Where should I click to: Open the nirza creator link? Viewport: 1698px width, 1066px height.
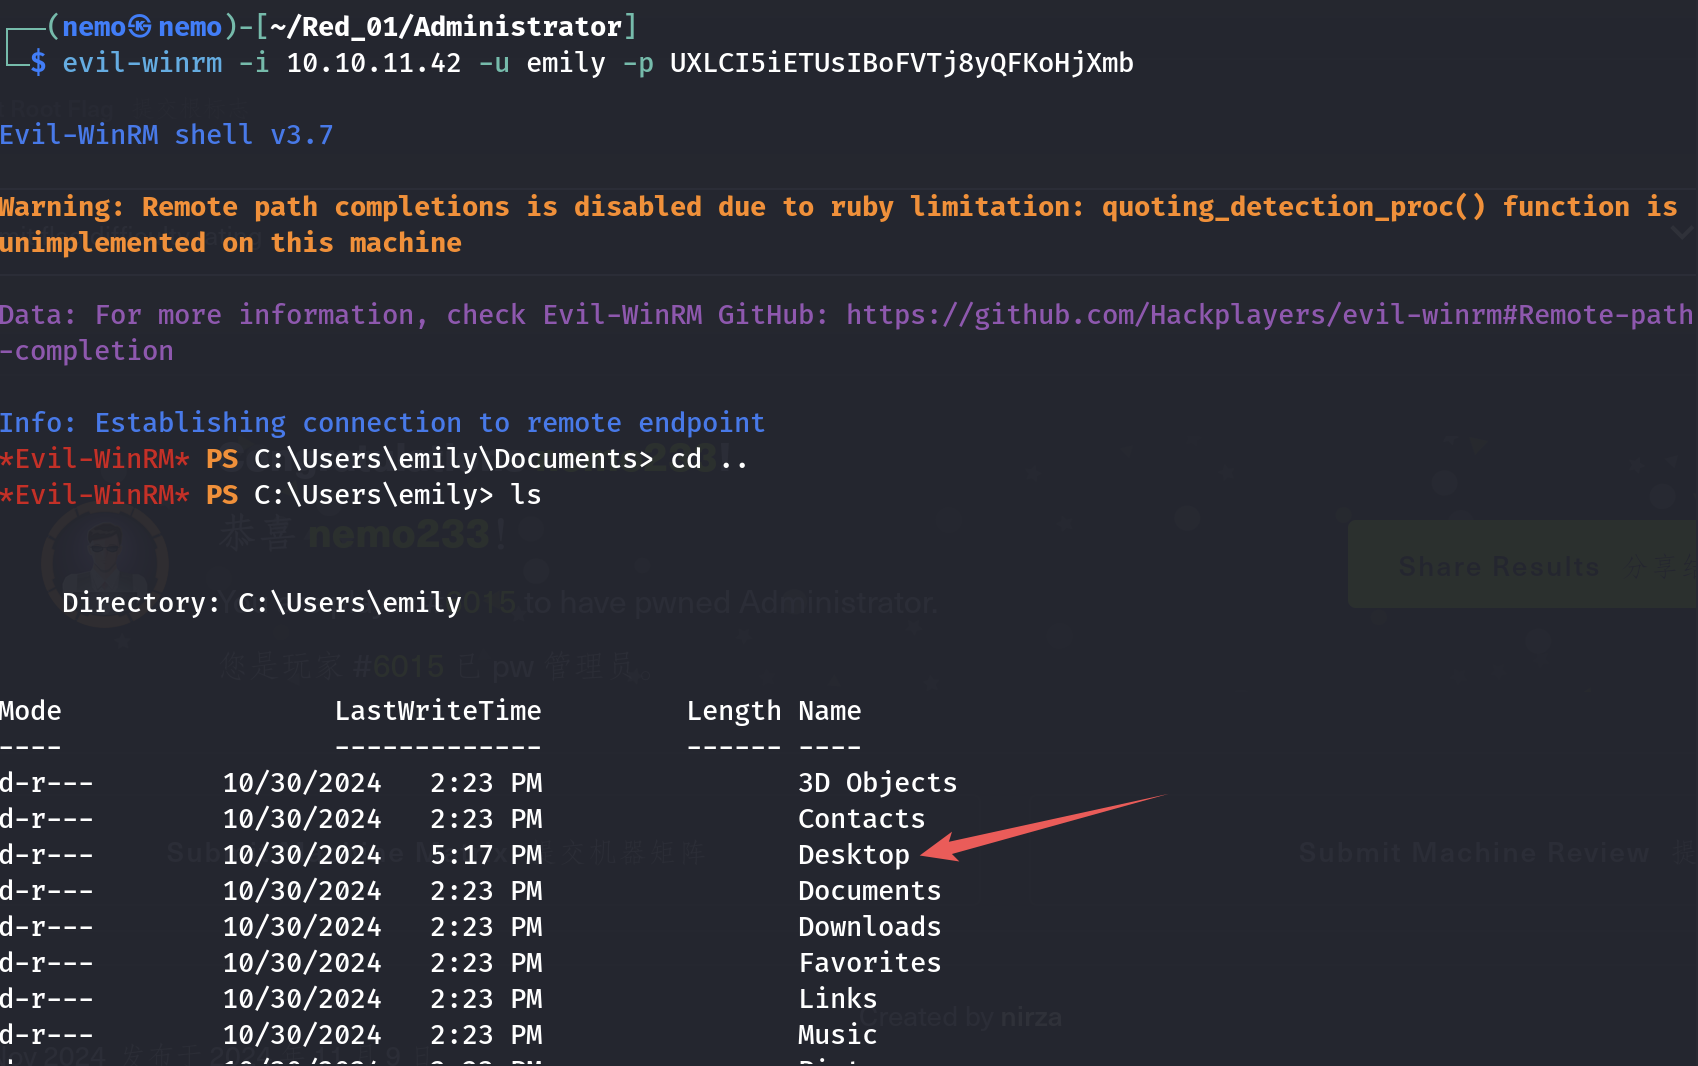tap(1030, 1017)
